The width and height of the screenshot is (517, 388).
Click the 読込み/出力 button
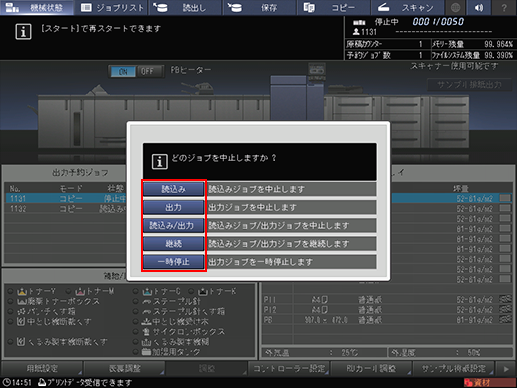pyautogui.click(x=173, y=225)
